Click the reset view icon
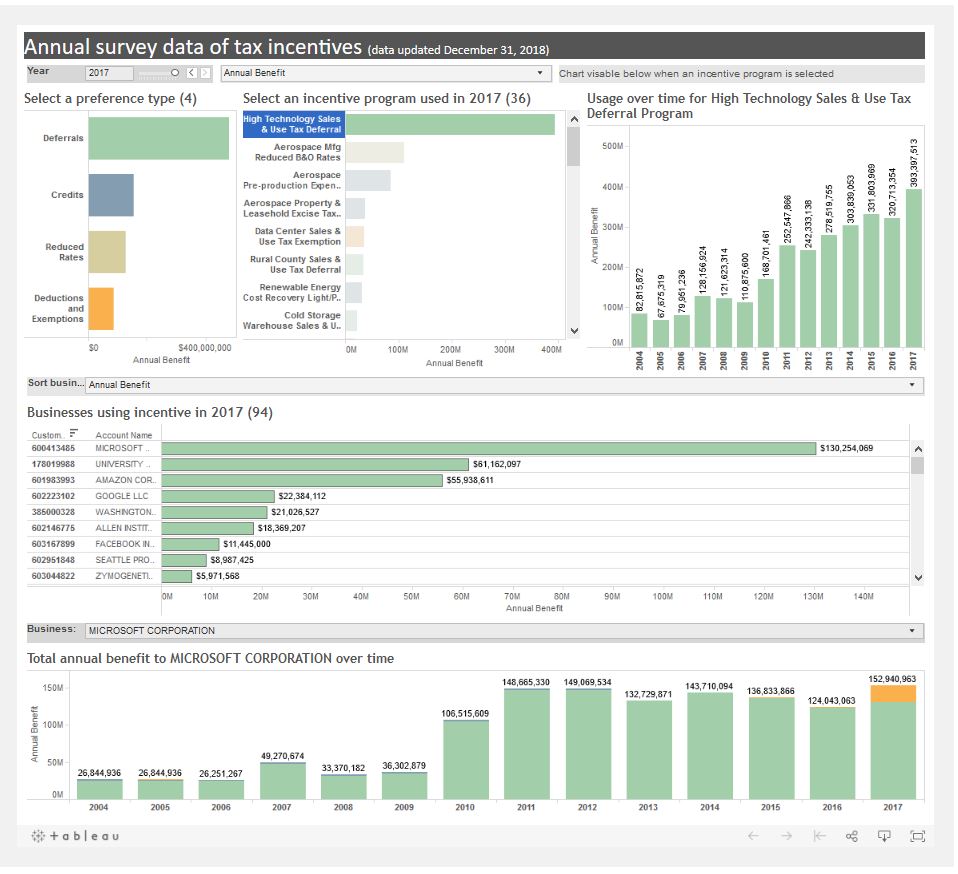The image size is (958, 874). click(819, 836)
